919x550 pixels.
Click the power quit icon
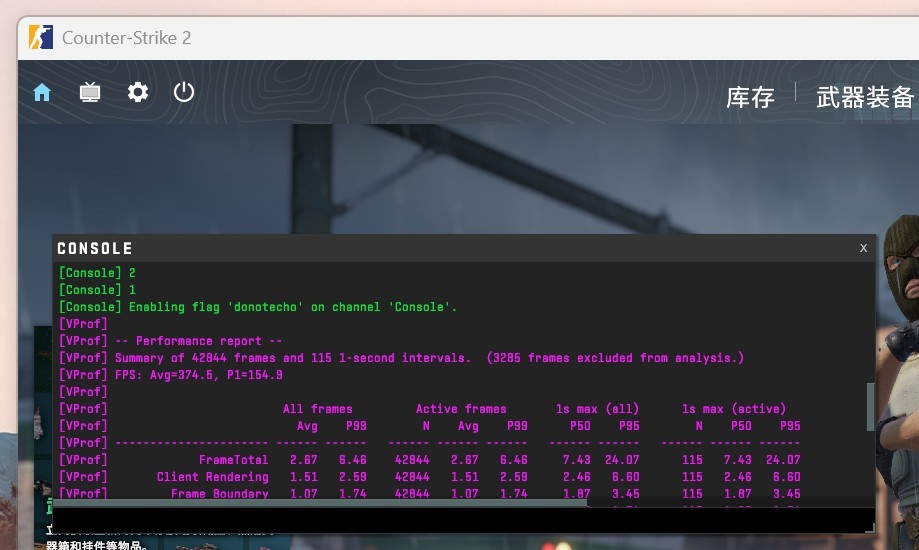coord(184,92)
